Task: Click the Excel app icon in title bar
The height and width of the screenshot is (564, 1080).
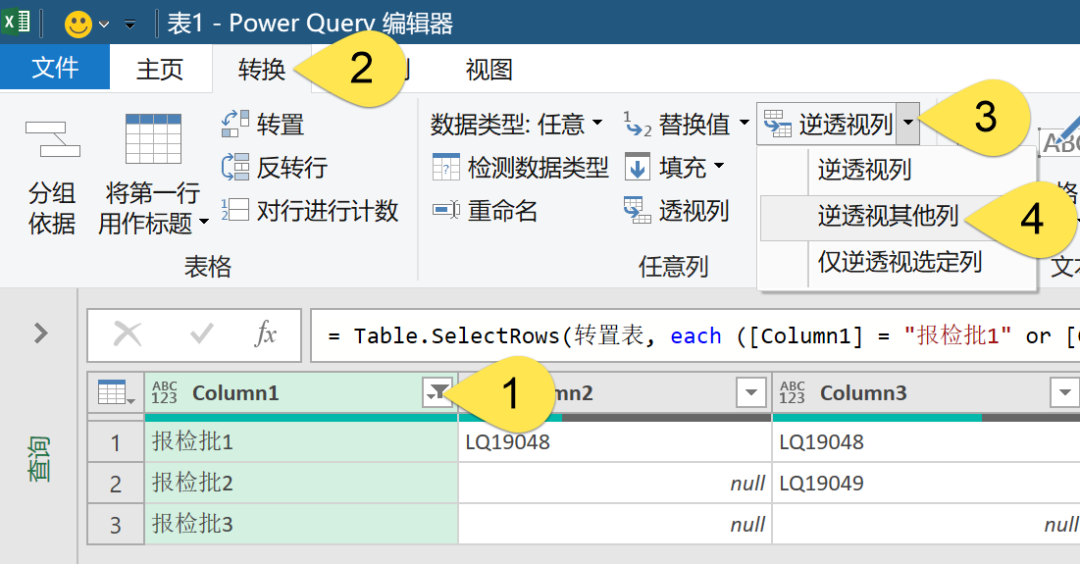Action: pos(17,22)
